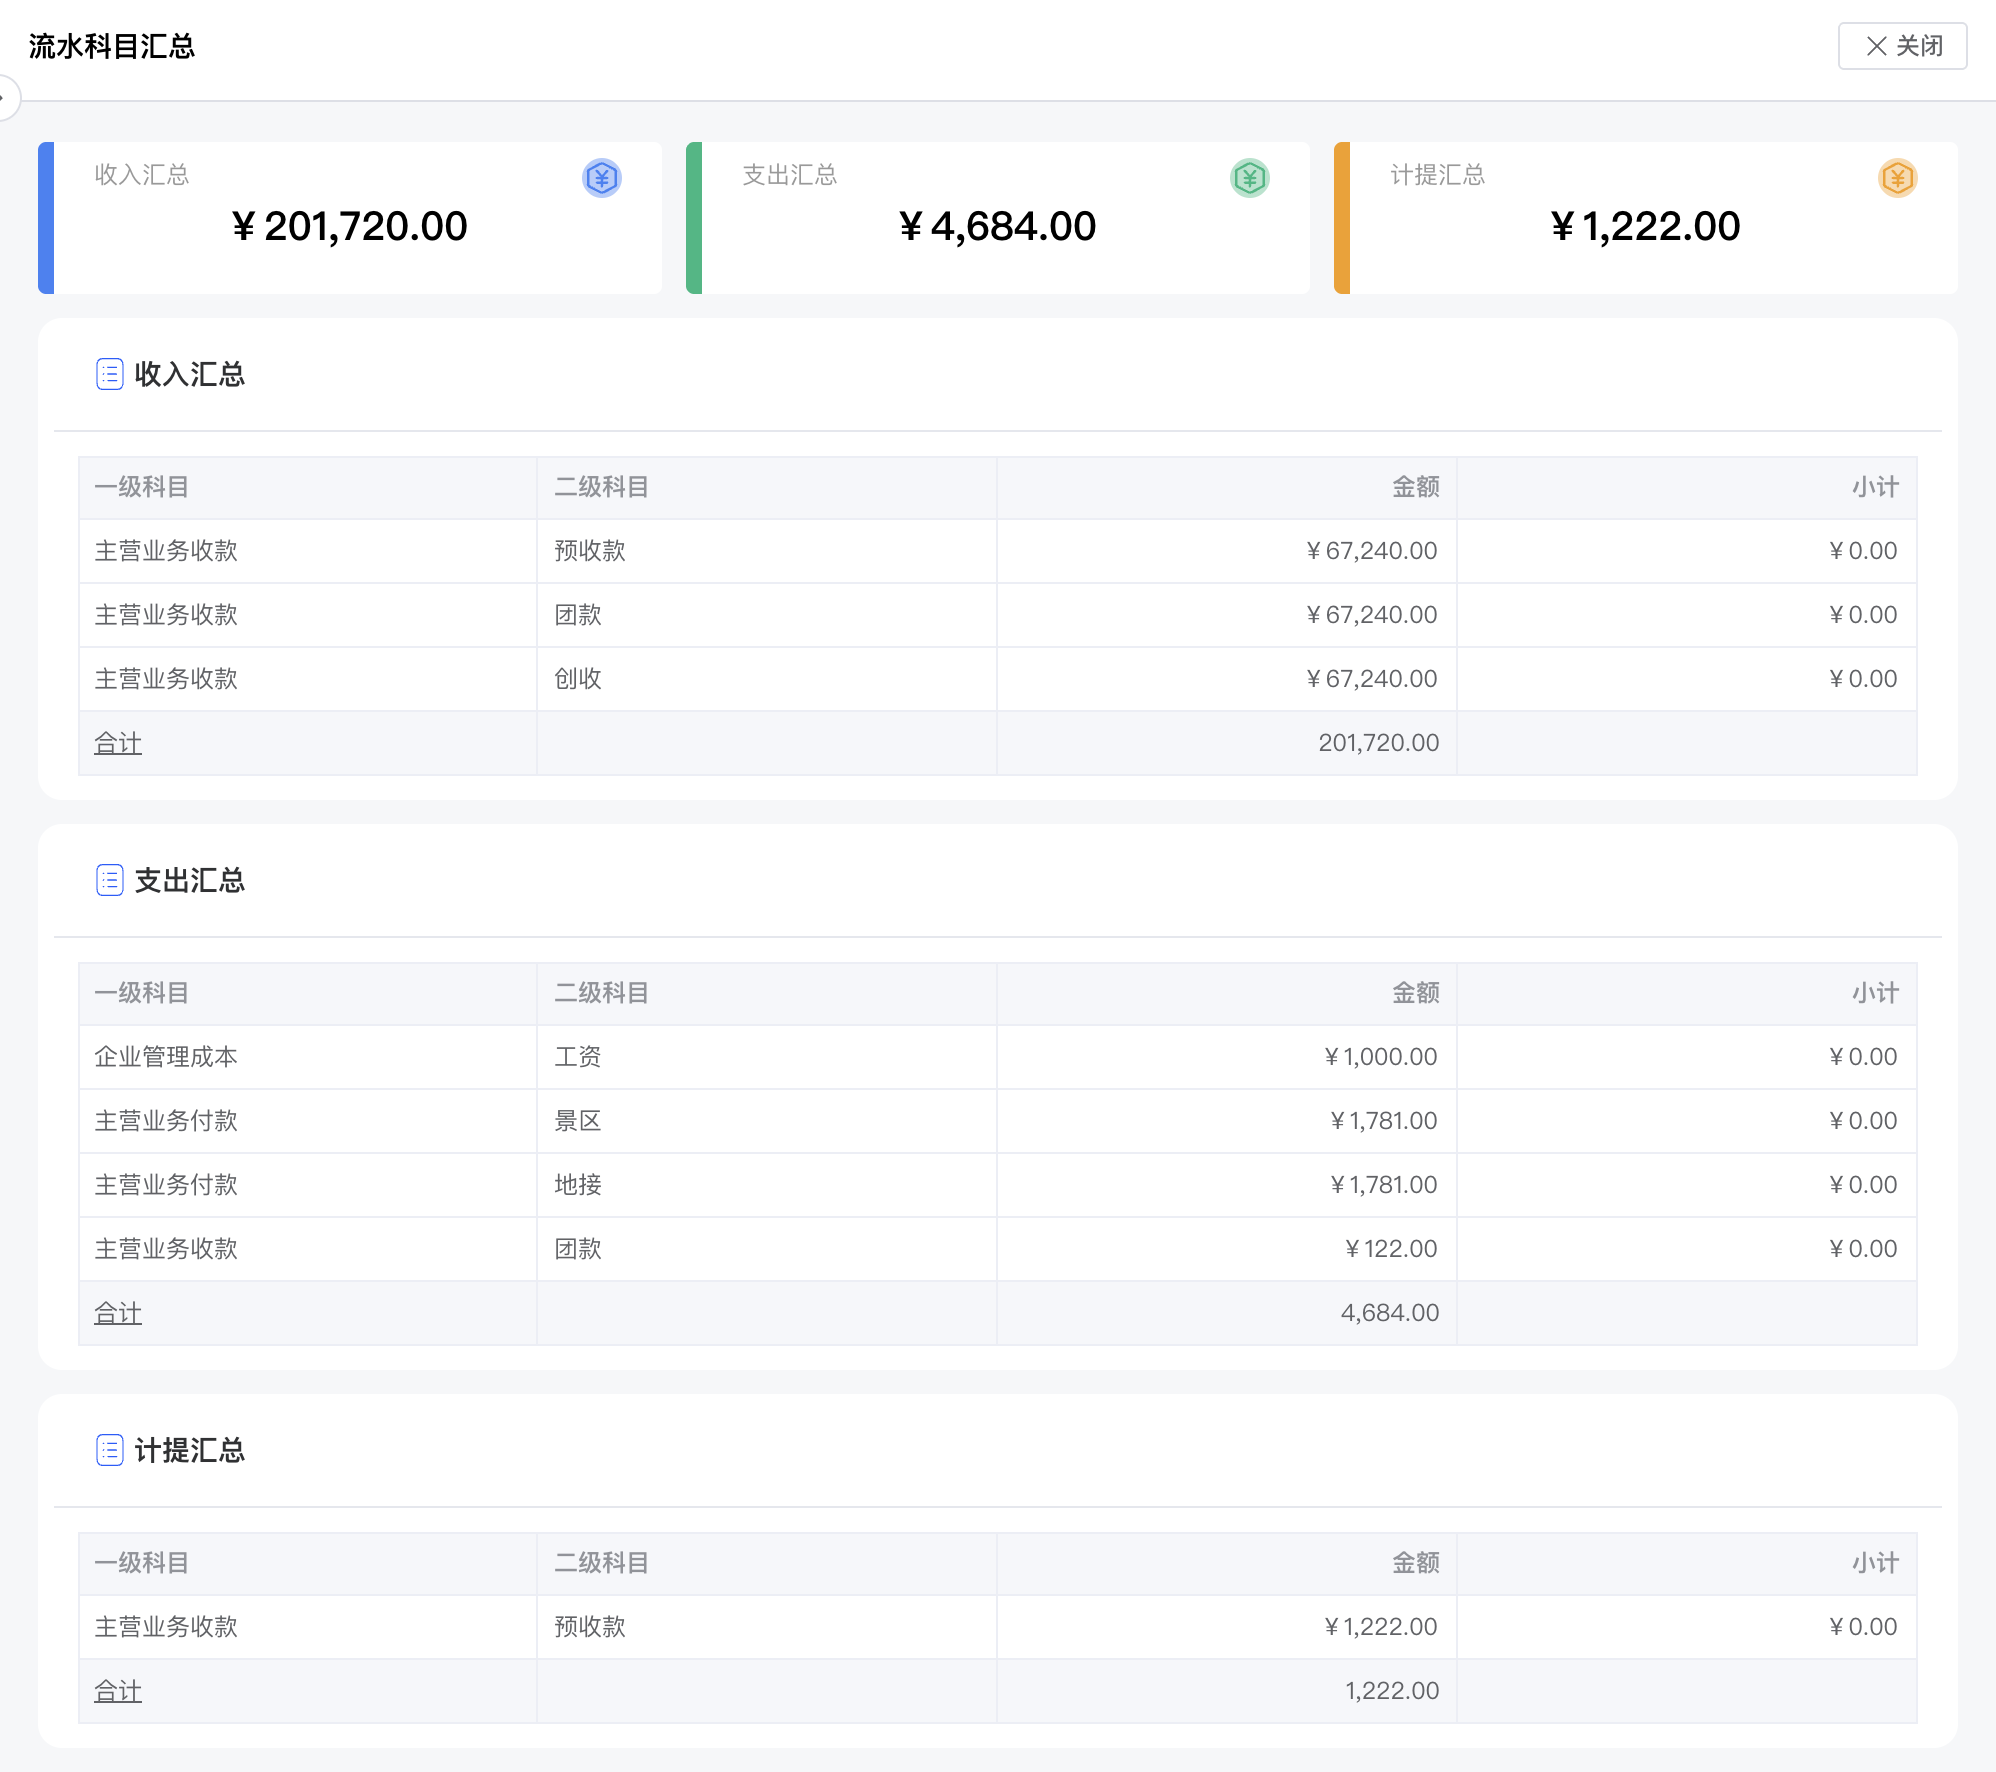Click the 金额 column header in 收入汇总 table

[x=1415, y=487]
